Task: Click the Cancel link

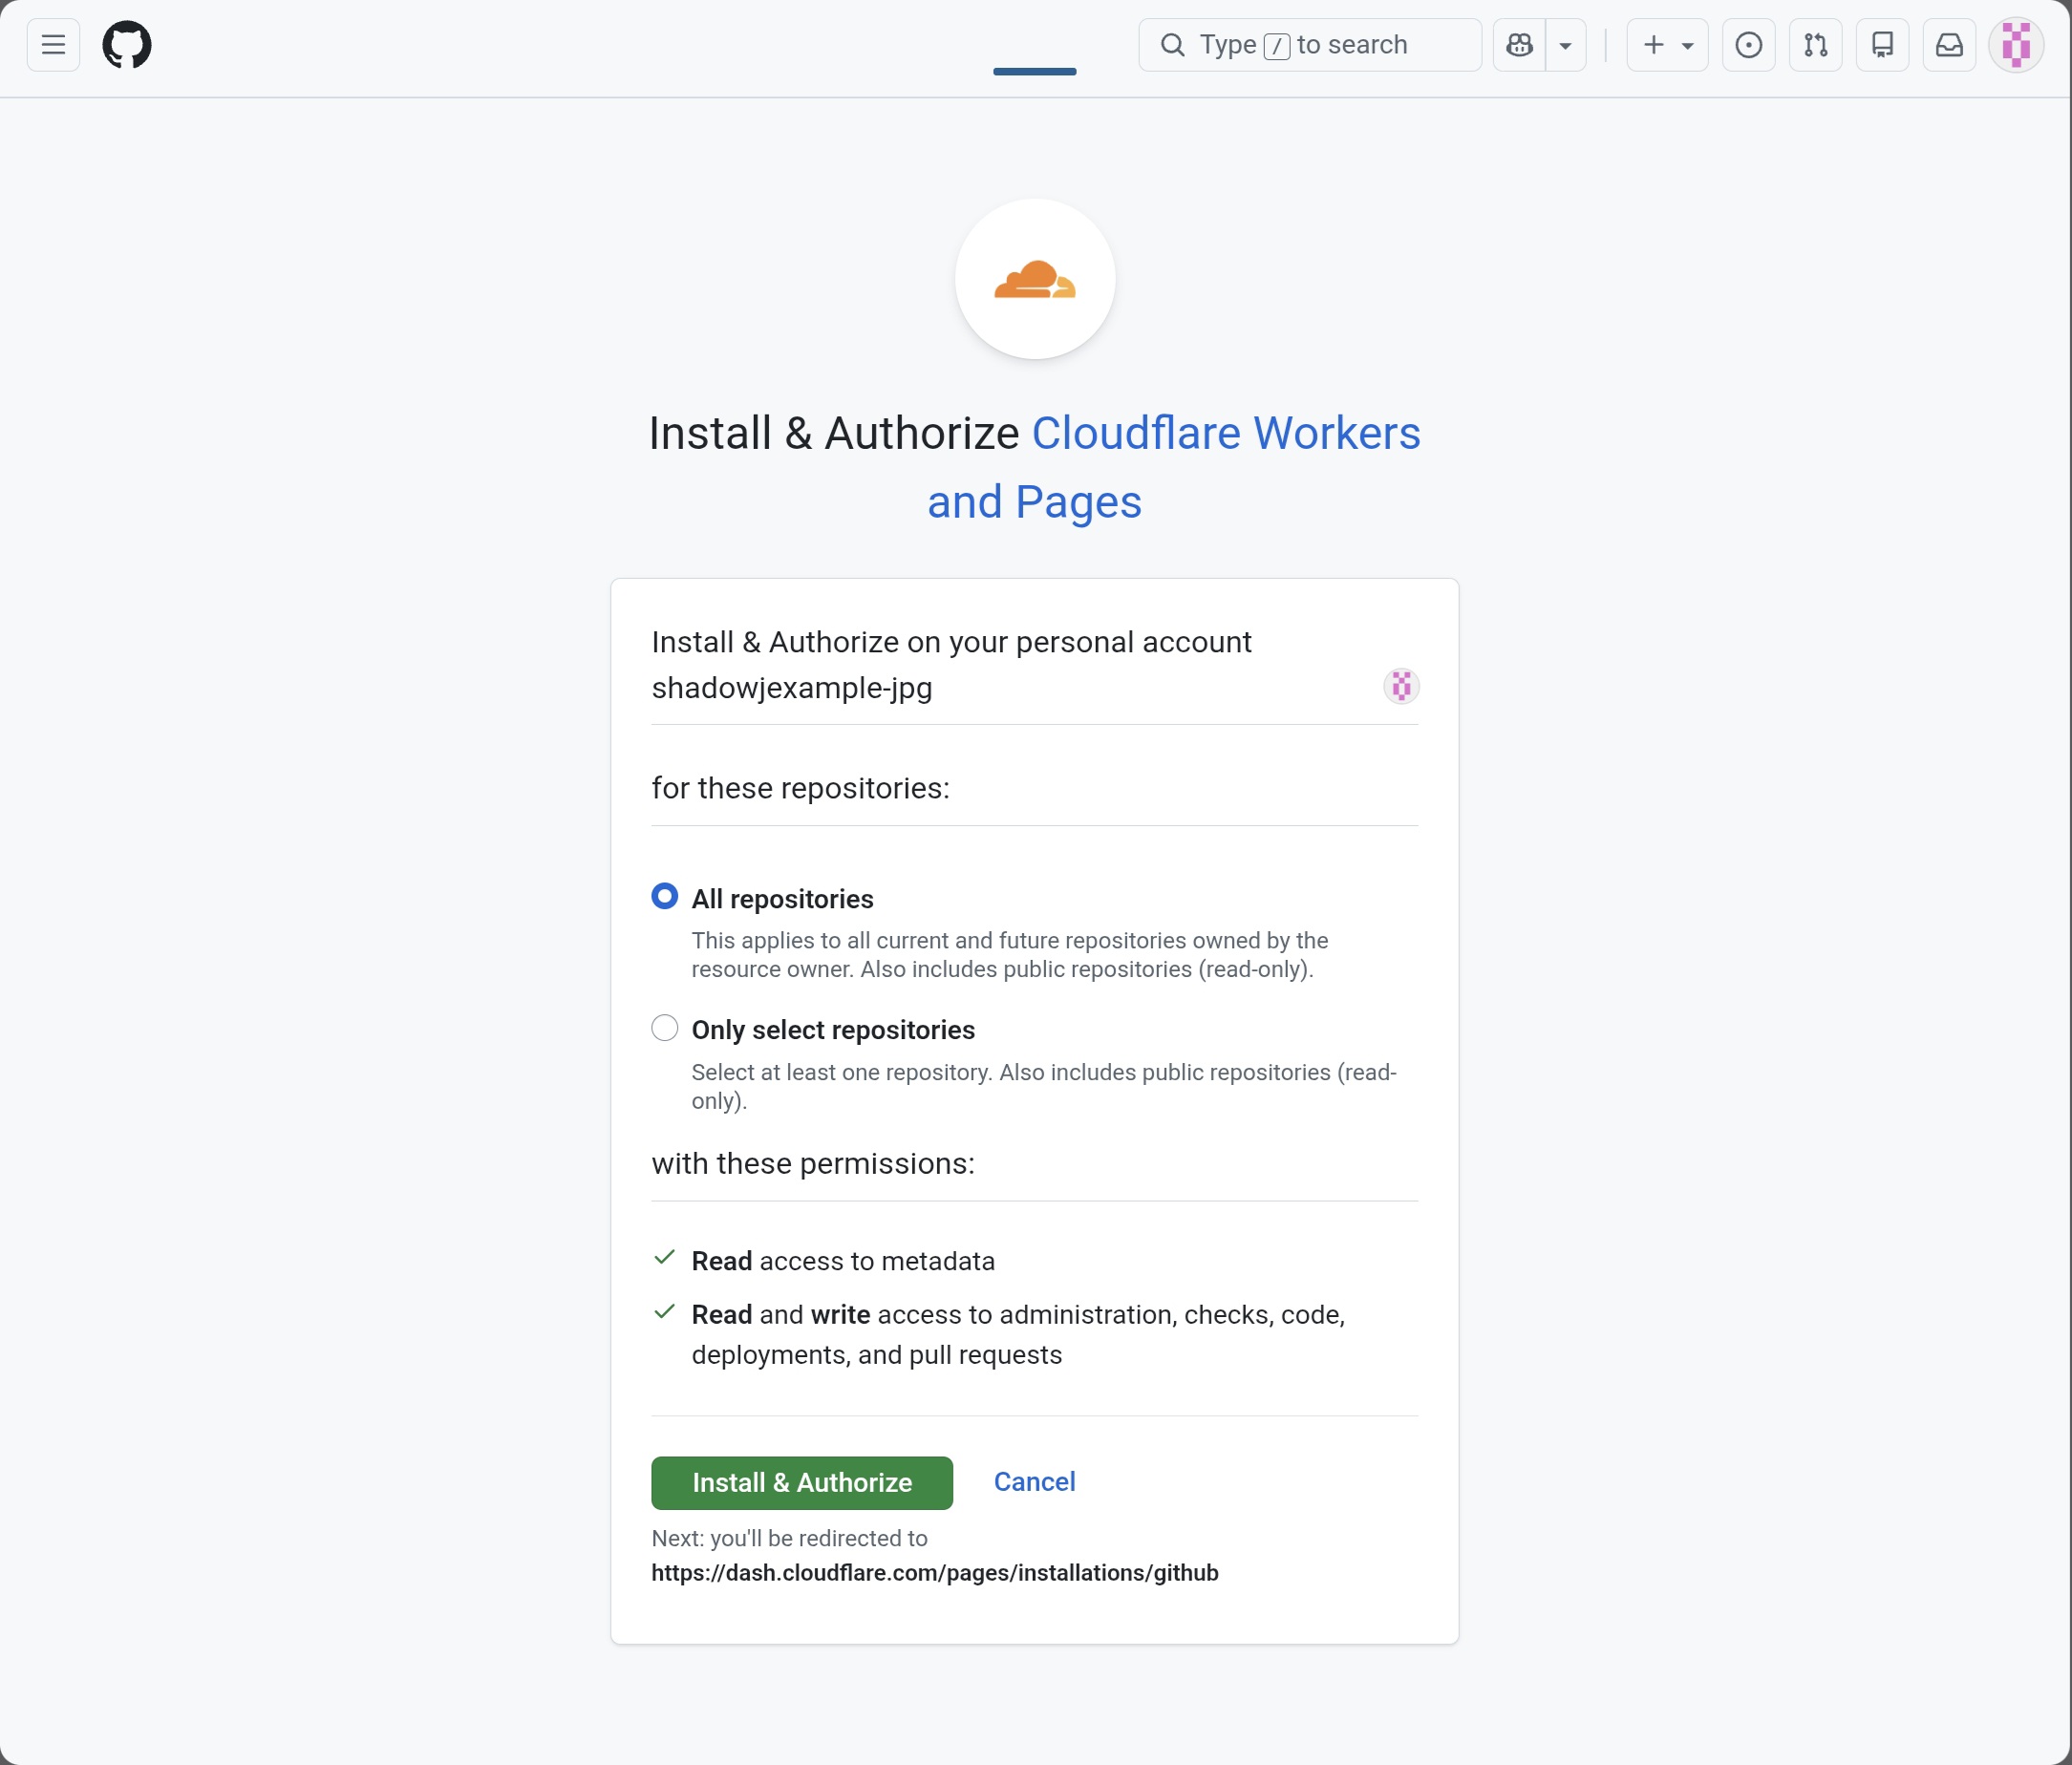Action: (1034, 1481)
